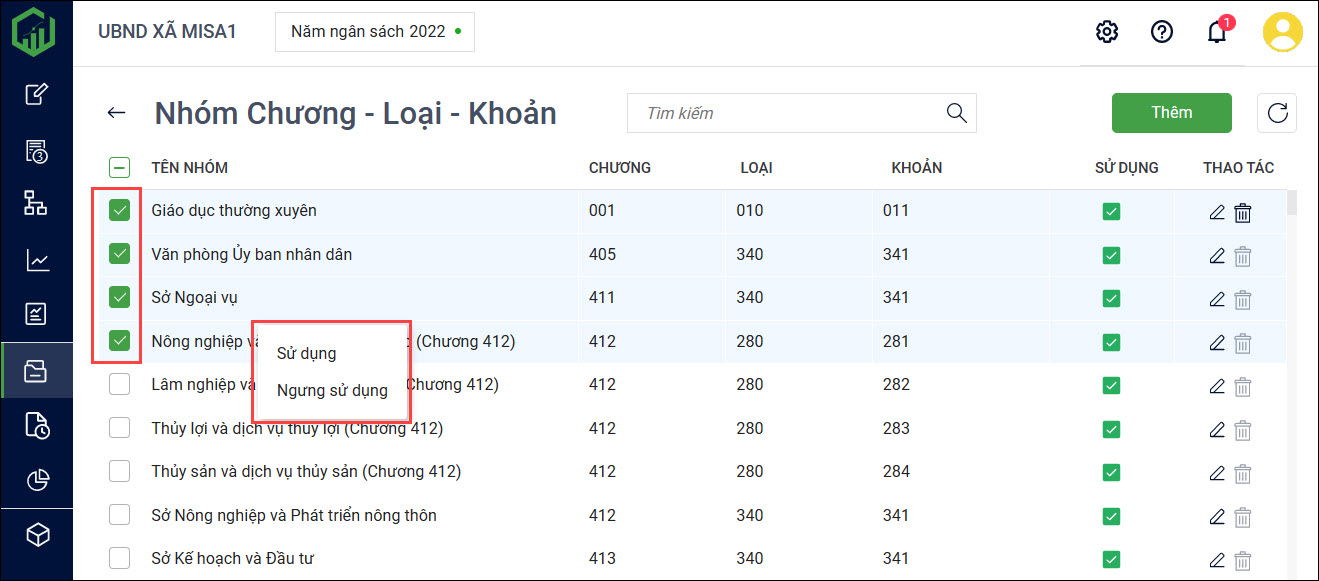Uncheck the Sở Ngoại vụ row checkbox
Viewport: 1319px width, 581px height.
point(120,297)
